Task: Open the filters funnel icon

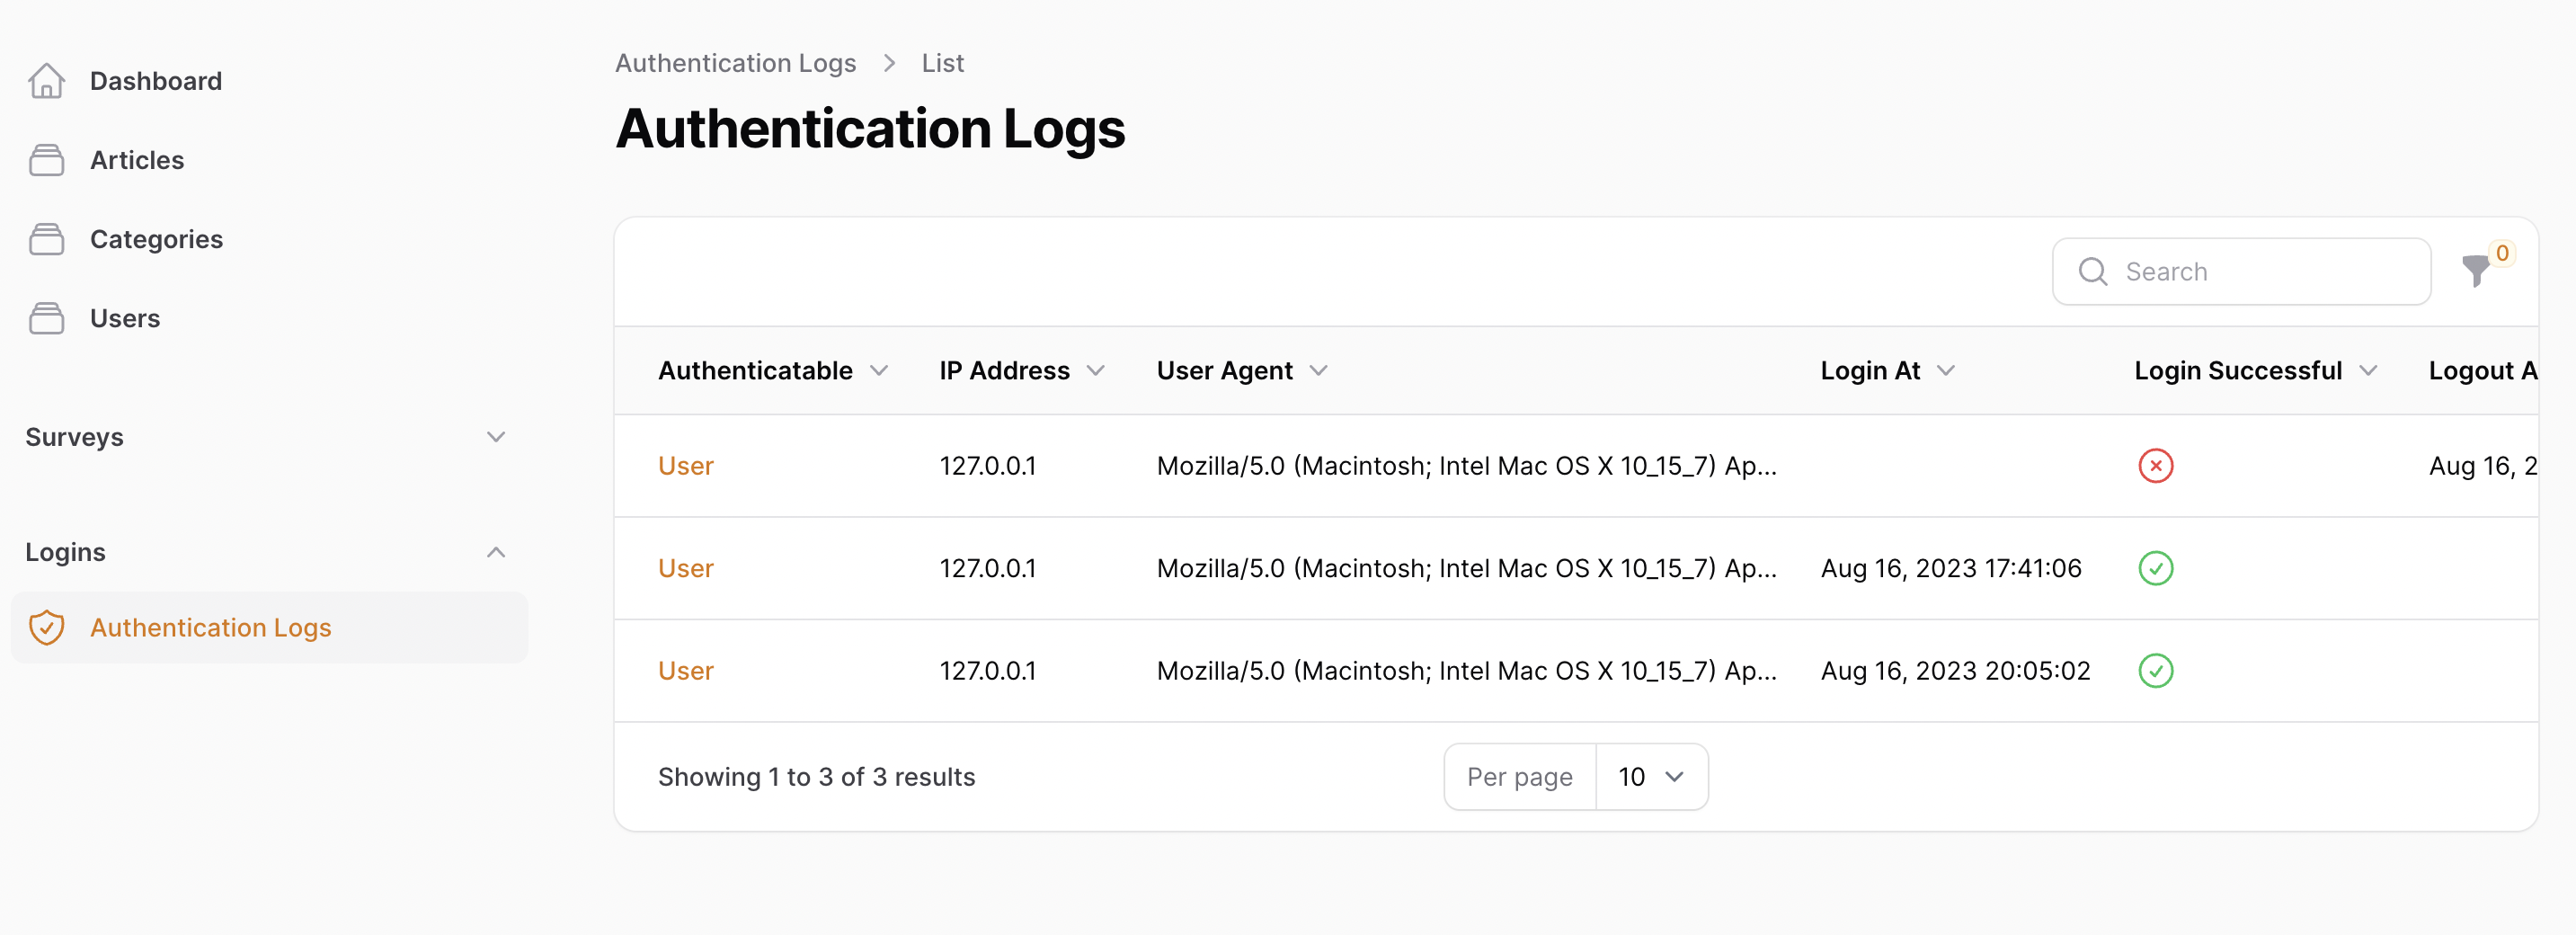Action: click(x=2475, y=271)
